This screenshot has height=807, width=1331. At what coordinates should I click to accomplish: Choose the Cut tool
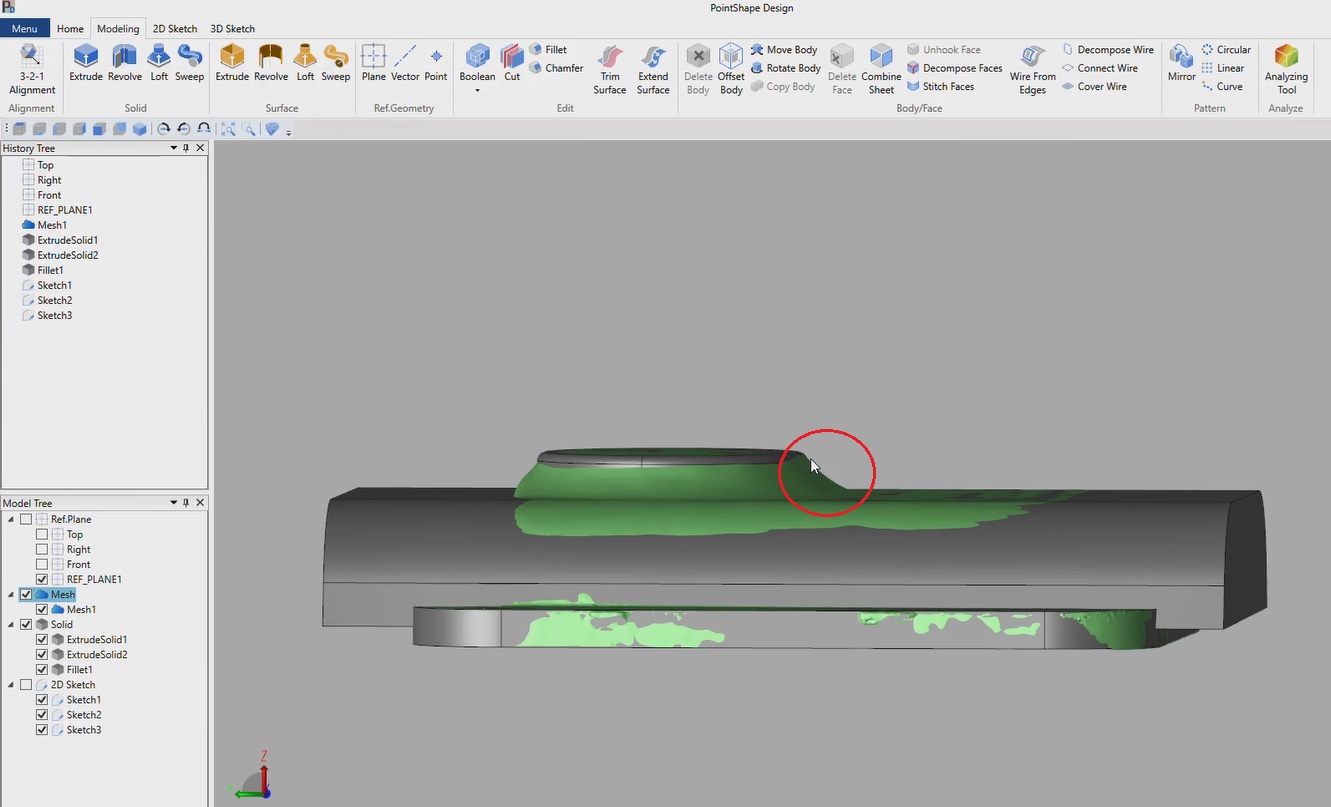[512, 63]
